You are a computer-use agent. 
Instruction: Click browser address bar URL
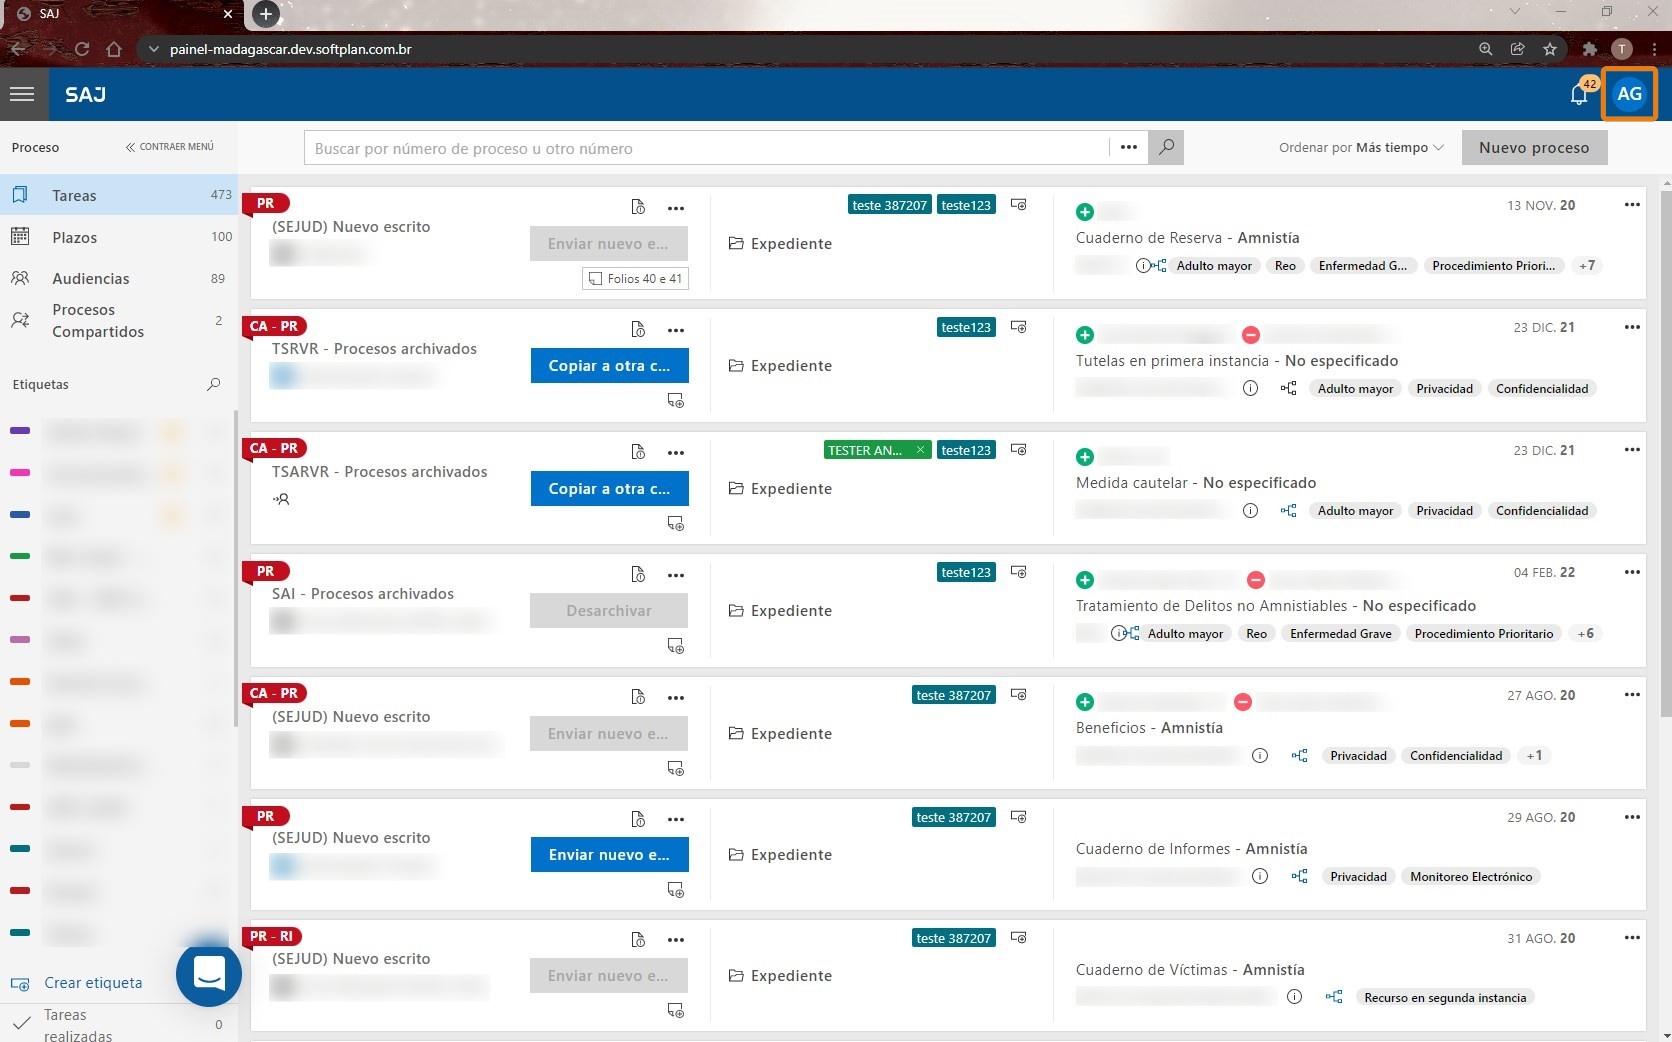click(291, 49)
